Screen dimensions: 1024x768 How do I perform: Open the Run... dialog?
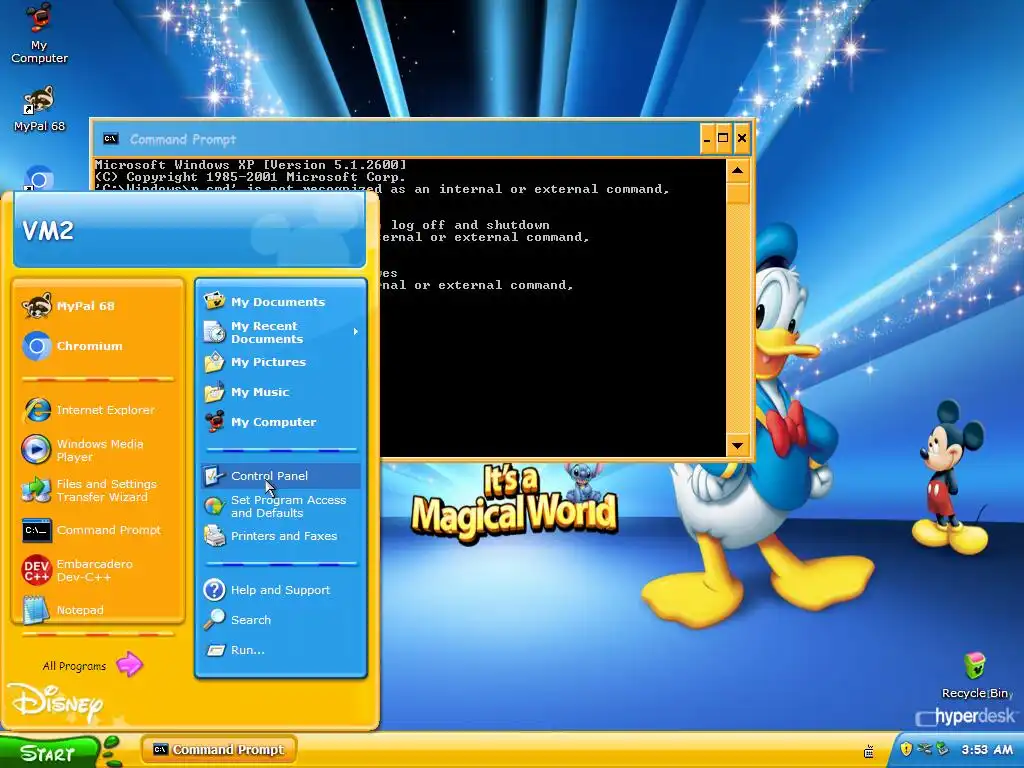(x=281, y=650)
